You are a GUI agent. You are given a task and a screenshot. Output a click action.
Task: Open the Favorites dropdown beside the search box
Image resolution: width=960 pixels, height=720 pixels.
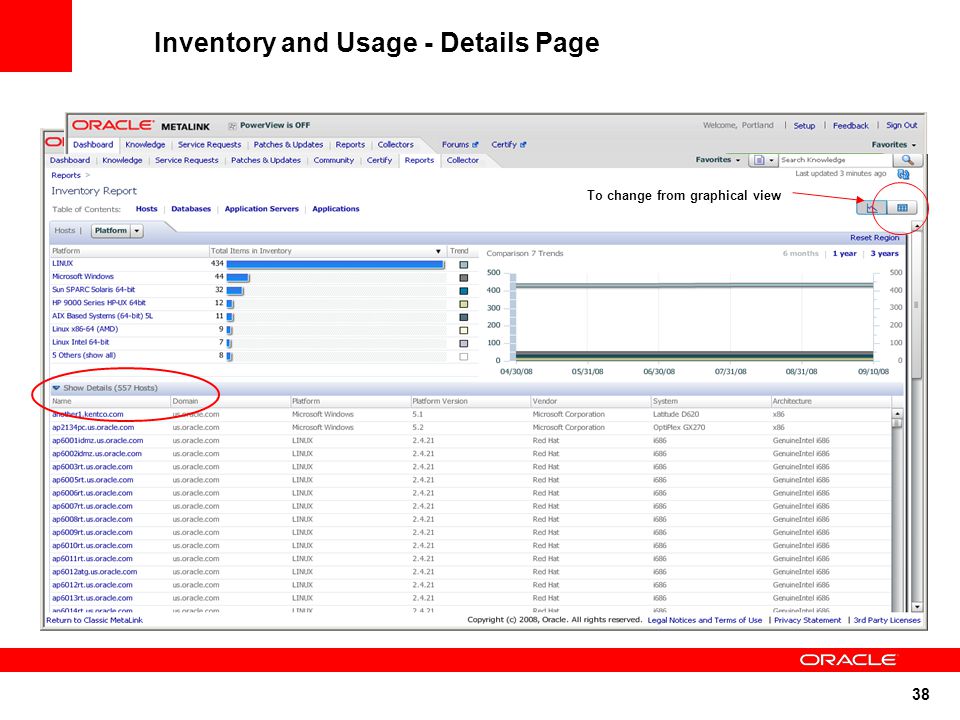[718, 160]
